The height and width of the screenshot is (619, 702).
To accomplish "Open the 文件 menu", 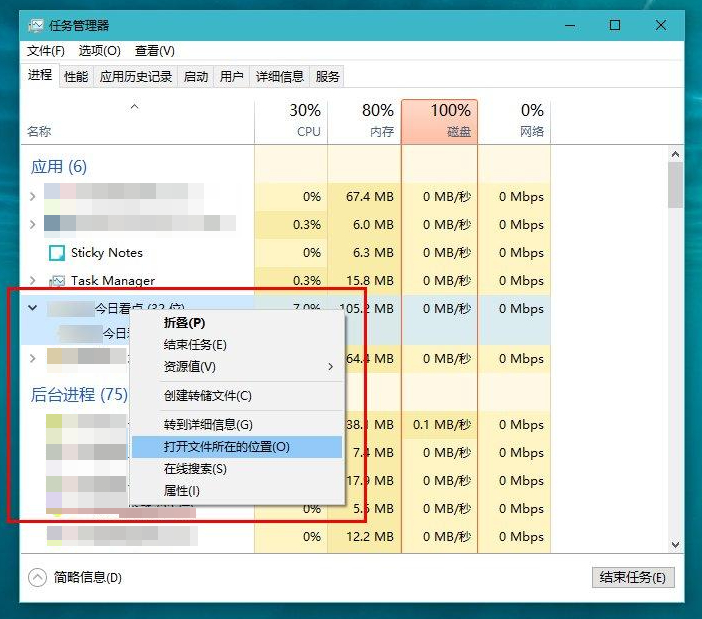I will pos(46,51).
